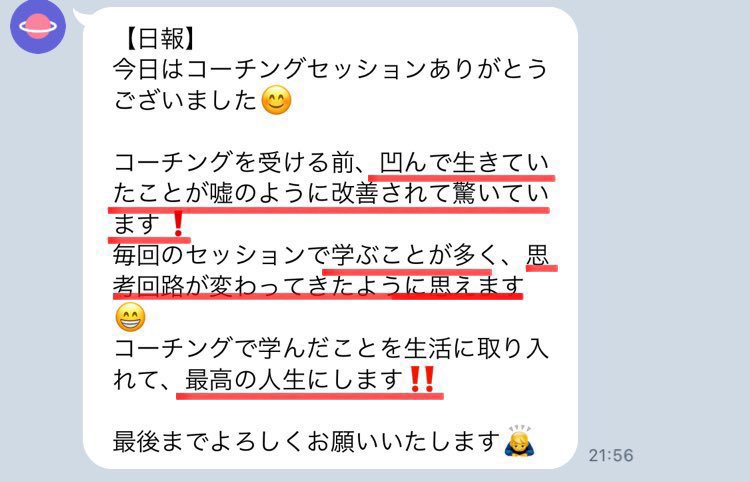Viewport: 750px width, 482px height.
Task: Tap the double red exclamation marks
Action: click(422, 379)
